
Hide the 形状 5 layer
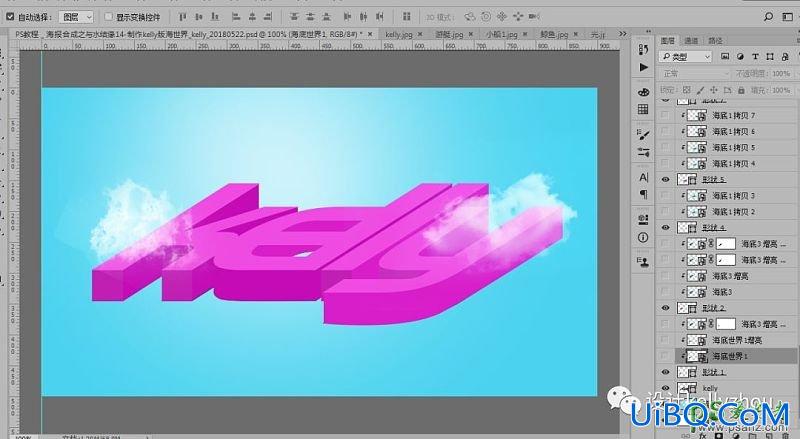click(665, 180)
